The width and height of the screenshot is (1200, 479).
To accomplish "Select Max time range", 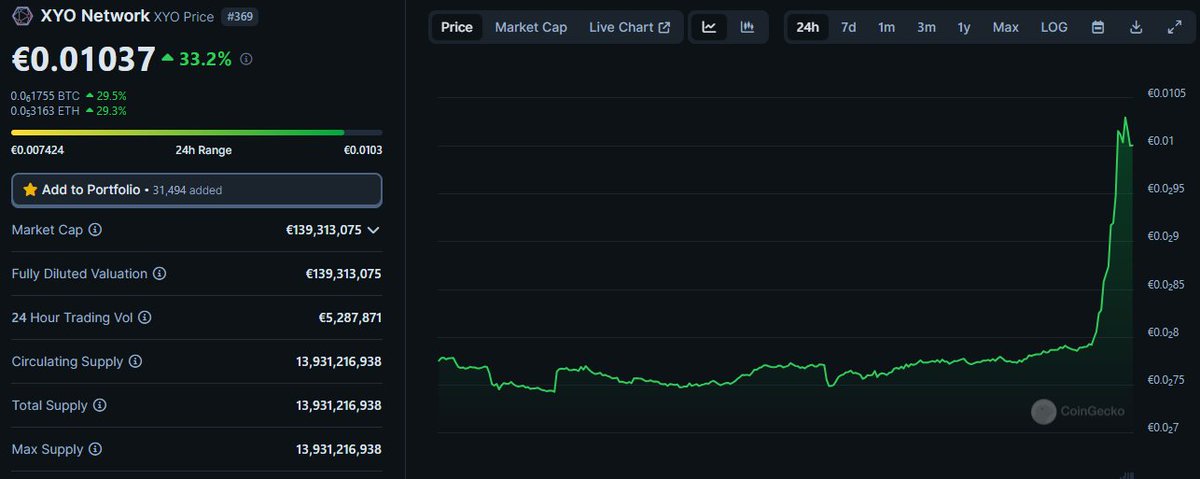I will 1006,27.
